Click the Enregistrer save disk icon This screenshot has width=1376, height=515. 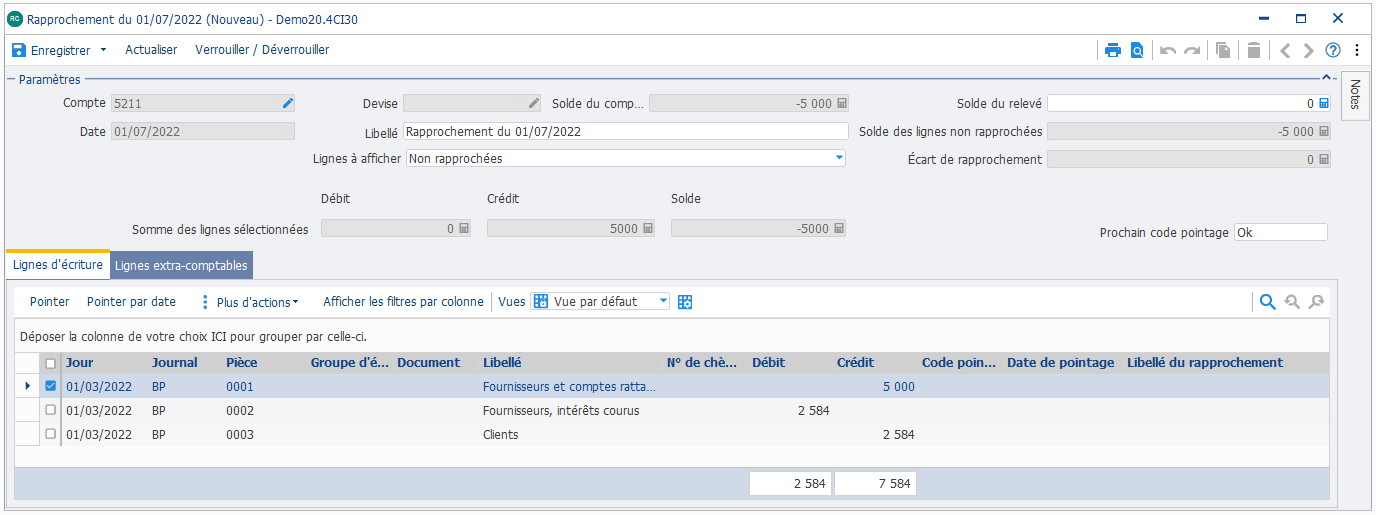point(18,50)
